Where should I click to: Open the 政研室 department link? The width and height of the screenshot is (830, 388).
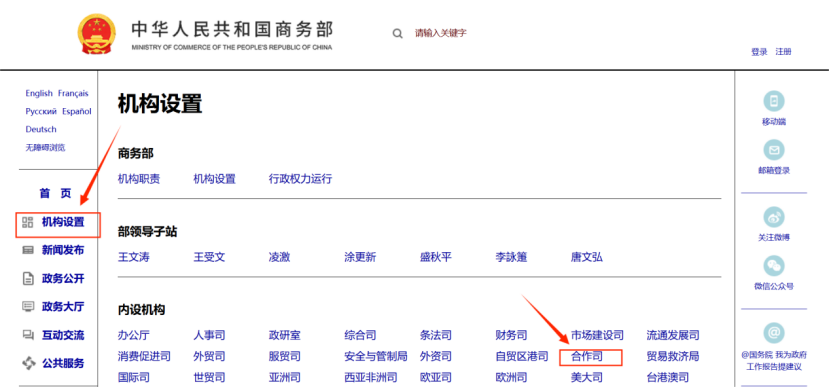coord(284,335)
